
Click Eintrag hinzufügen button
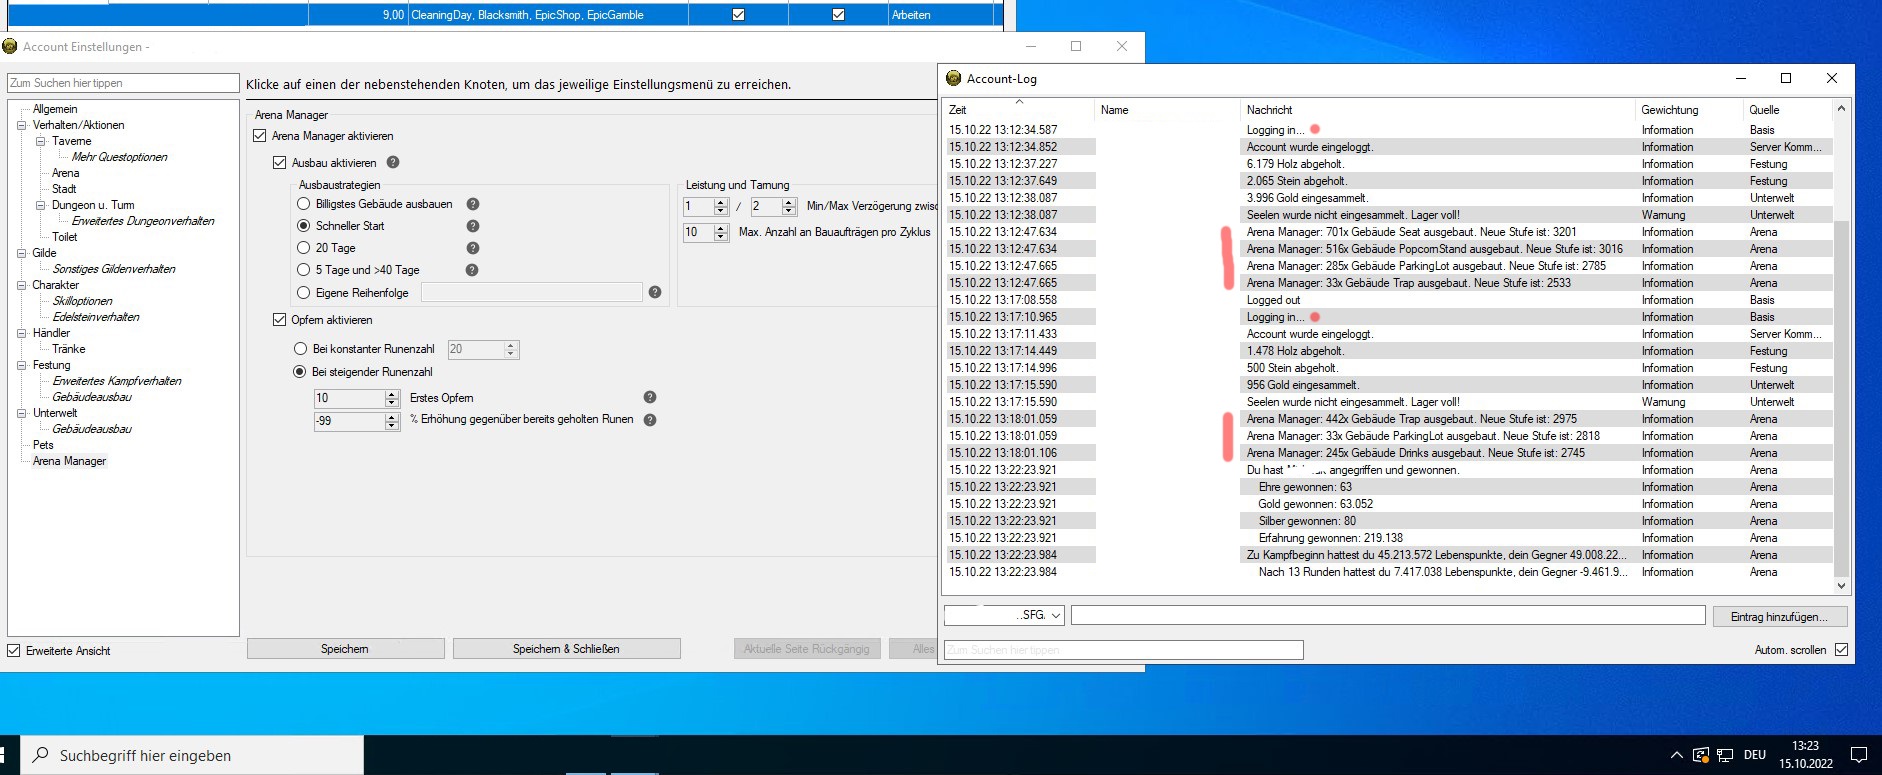pos(1780,617)
